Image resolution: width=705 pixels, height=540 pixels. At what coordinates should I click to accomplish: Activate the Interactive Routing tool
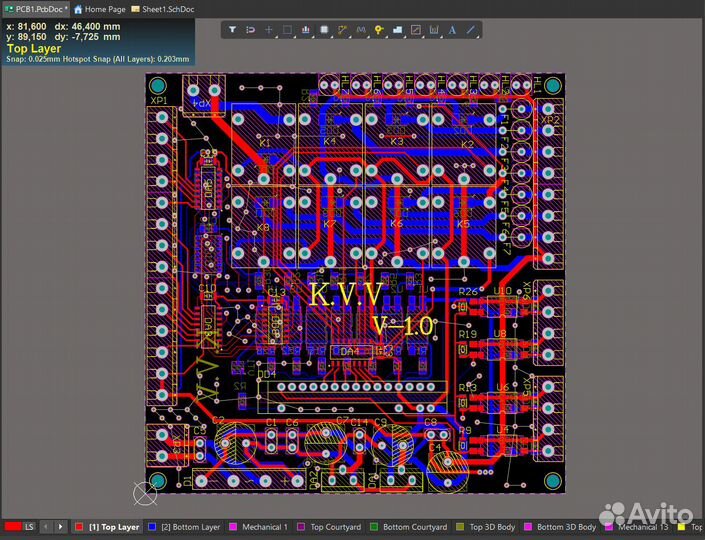tap(343, 30)
